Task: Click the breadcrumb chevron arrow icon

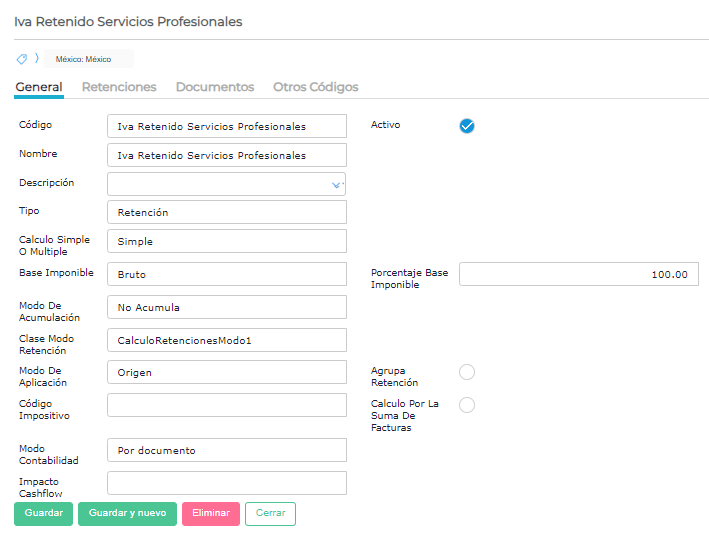Action: (37, 59)
